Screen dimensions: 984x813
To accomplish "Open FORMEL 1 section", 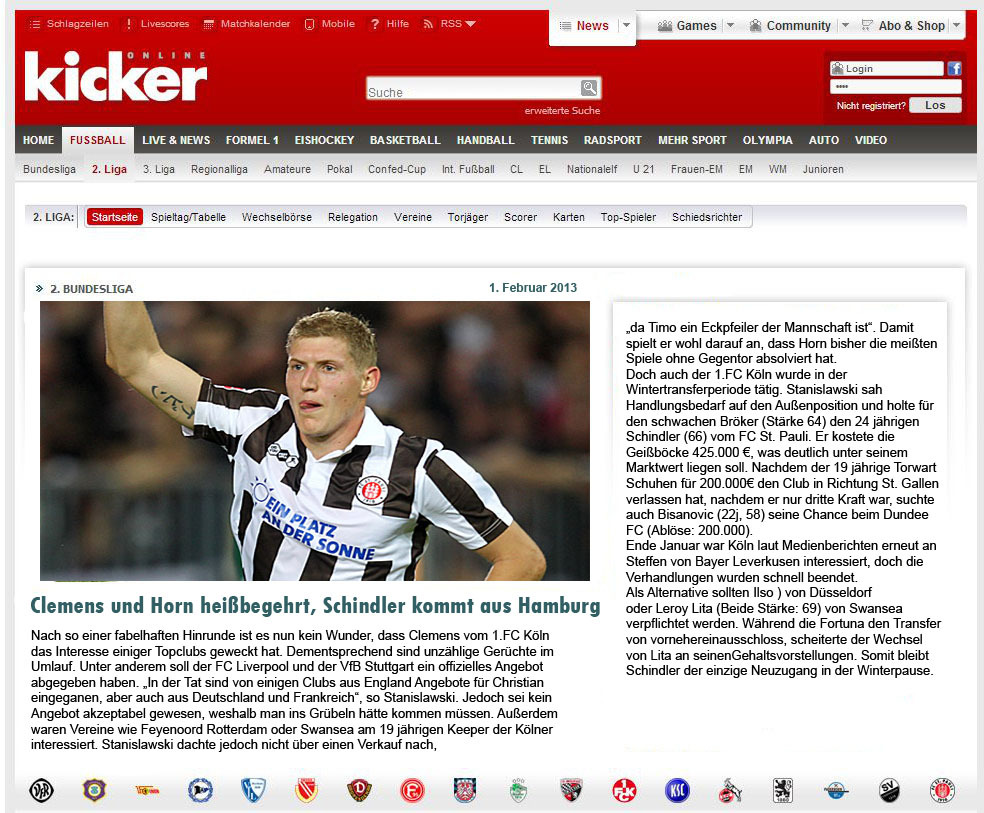I will 252,140.
